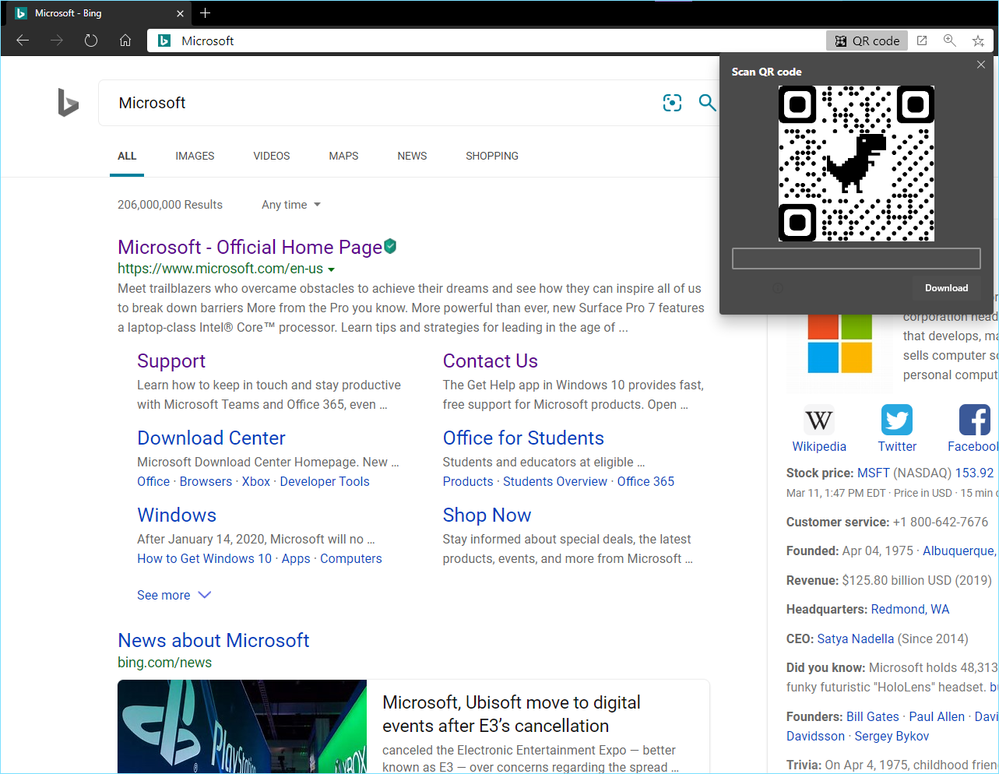Open Microsoft - Official Home Page result
This screenshot has height=774, width=999.
(250, 247)
